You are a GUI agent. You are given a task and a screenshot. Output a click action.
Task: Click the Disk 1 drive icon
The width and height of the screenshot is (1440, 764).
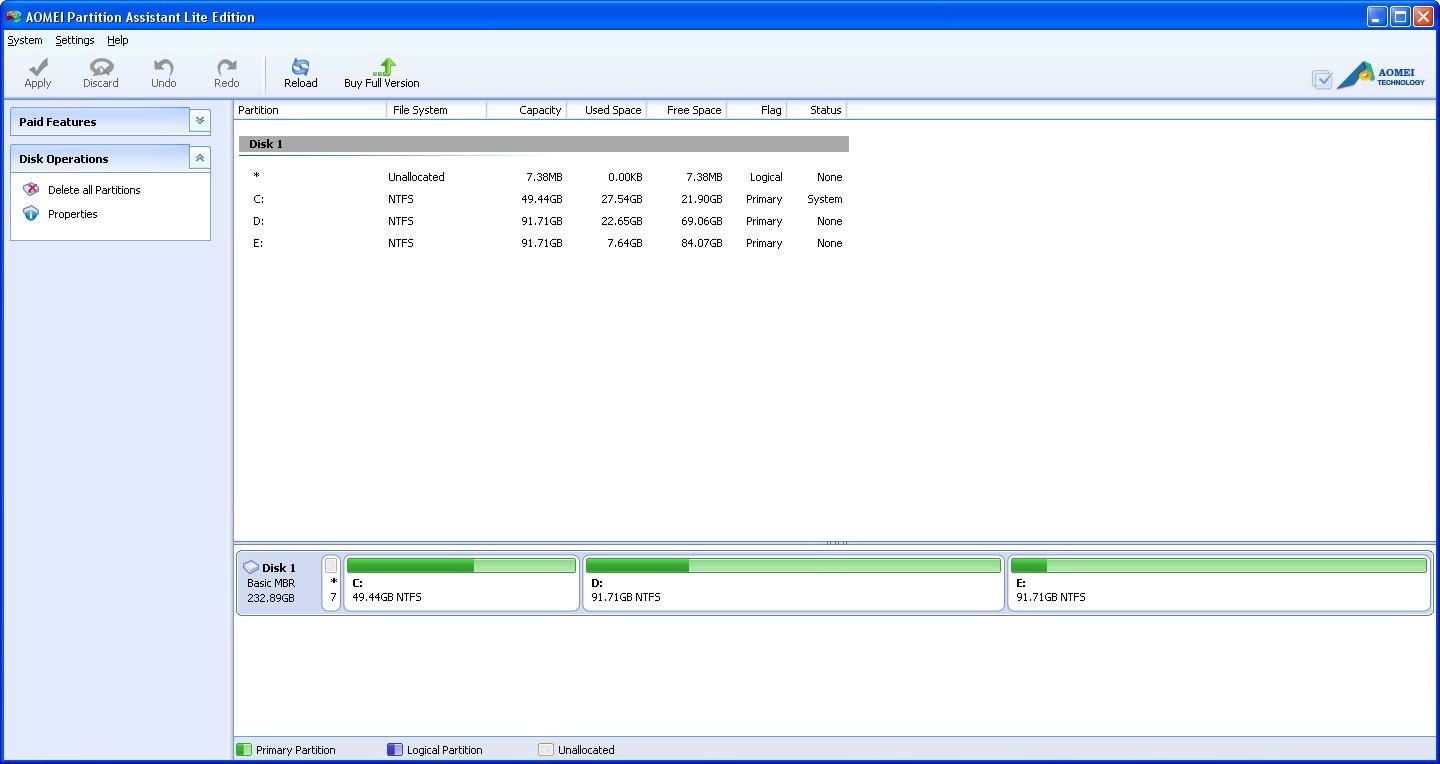pyautogui.click(x=251, y=567)
